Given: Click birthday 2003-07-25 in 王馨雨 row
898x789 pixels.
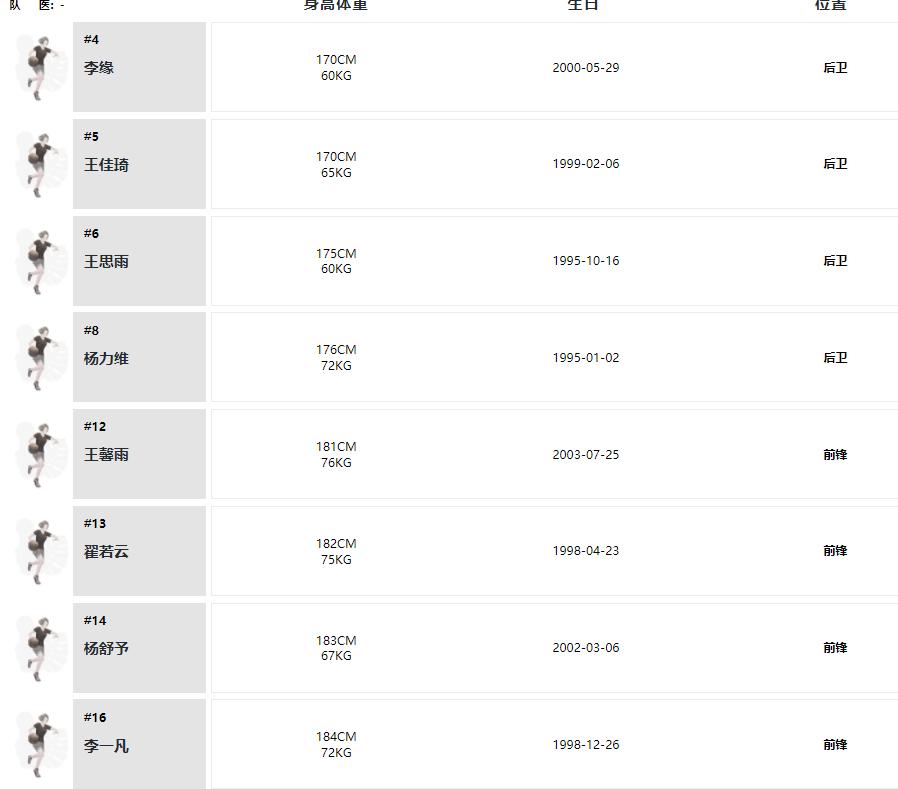Looking at the screenshot, I should click(586, 455).
